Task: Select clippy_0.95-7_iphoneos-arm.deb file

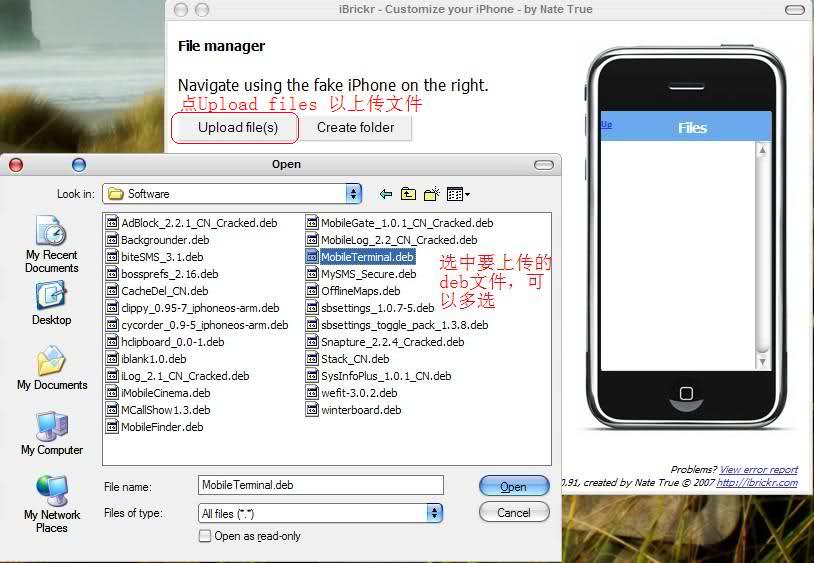Action: (x=193, y=308)
